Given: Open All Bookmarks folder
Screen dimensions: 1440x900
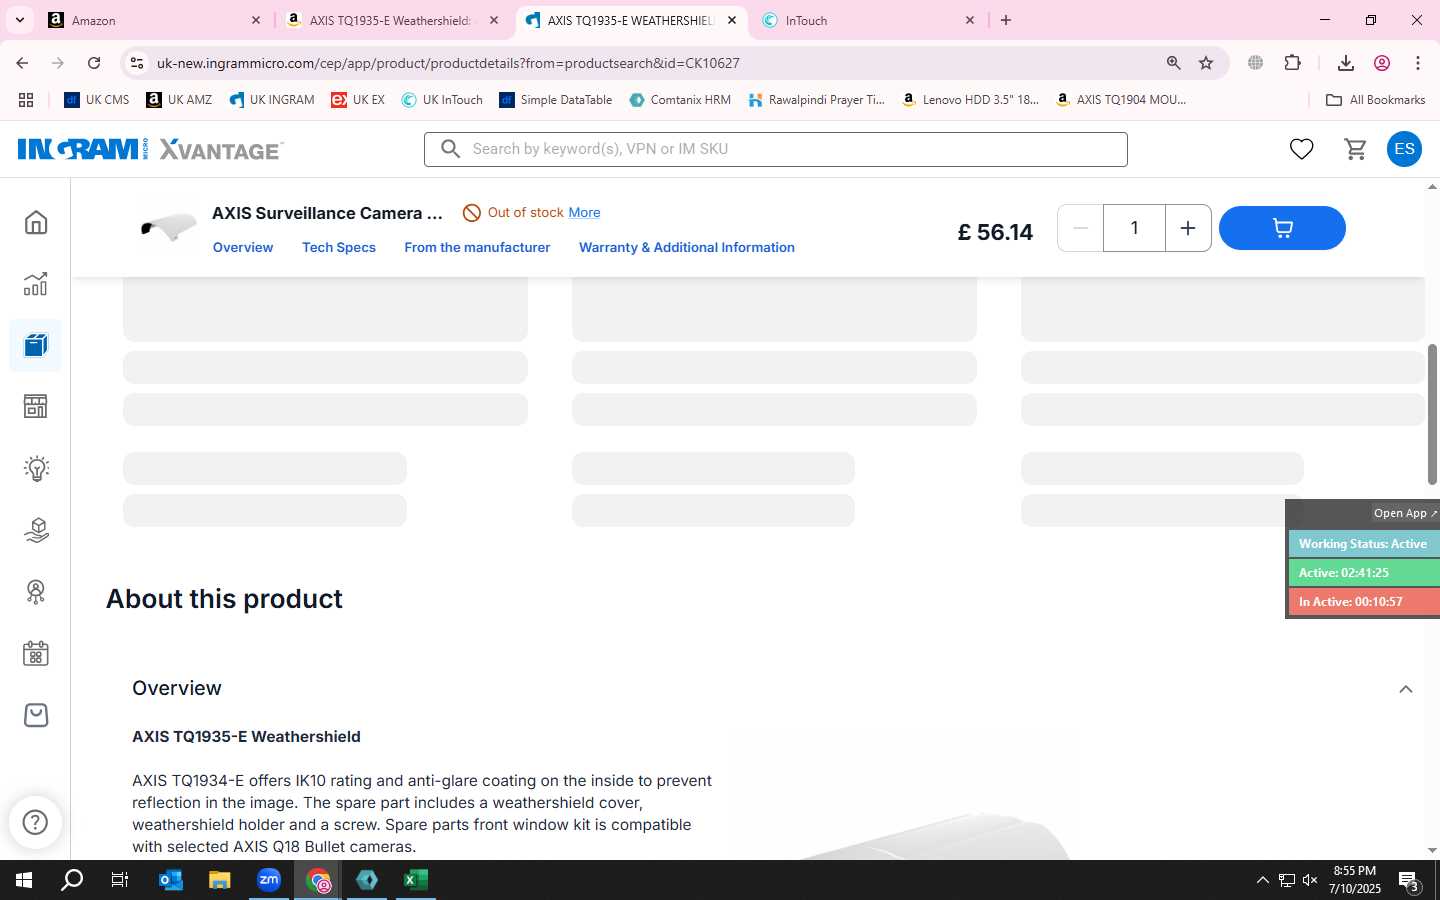Looking at the screenshot, I should coord(1375,100).
